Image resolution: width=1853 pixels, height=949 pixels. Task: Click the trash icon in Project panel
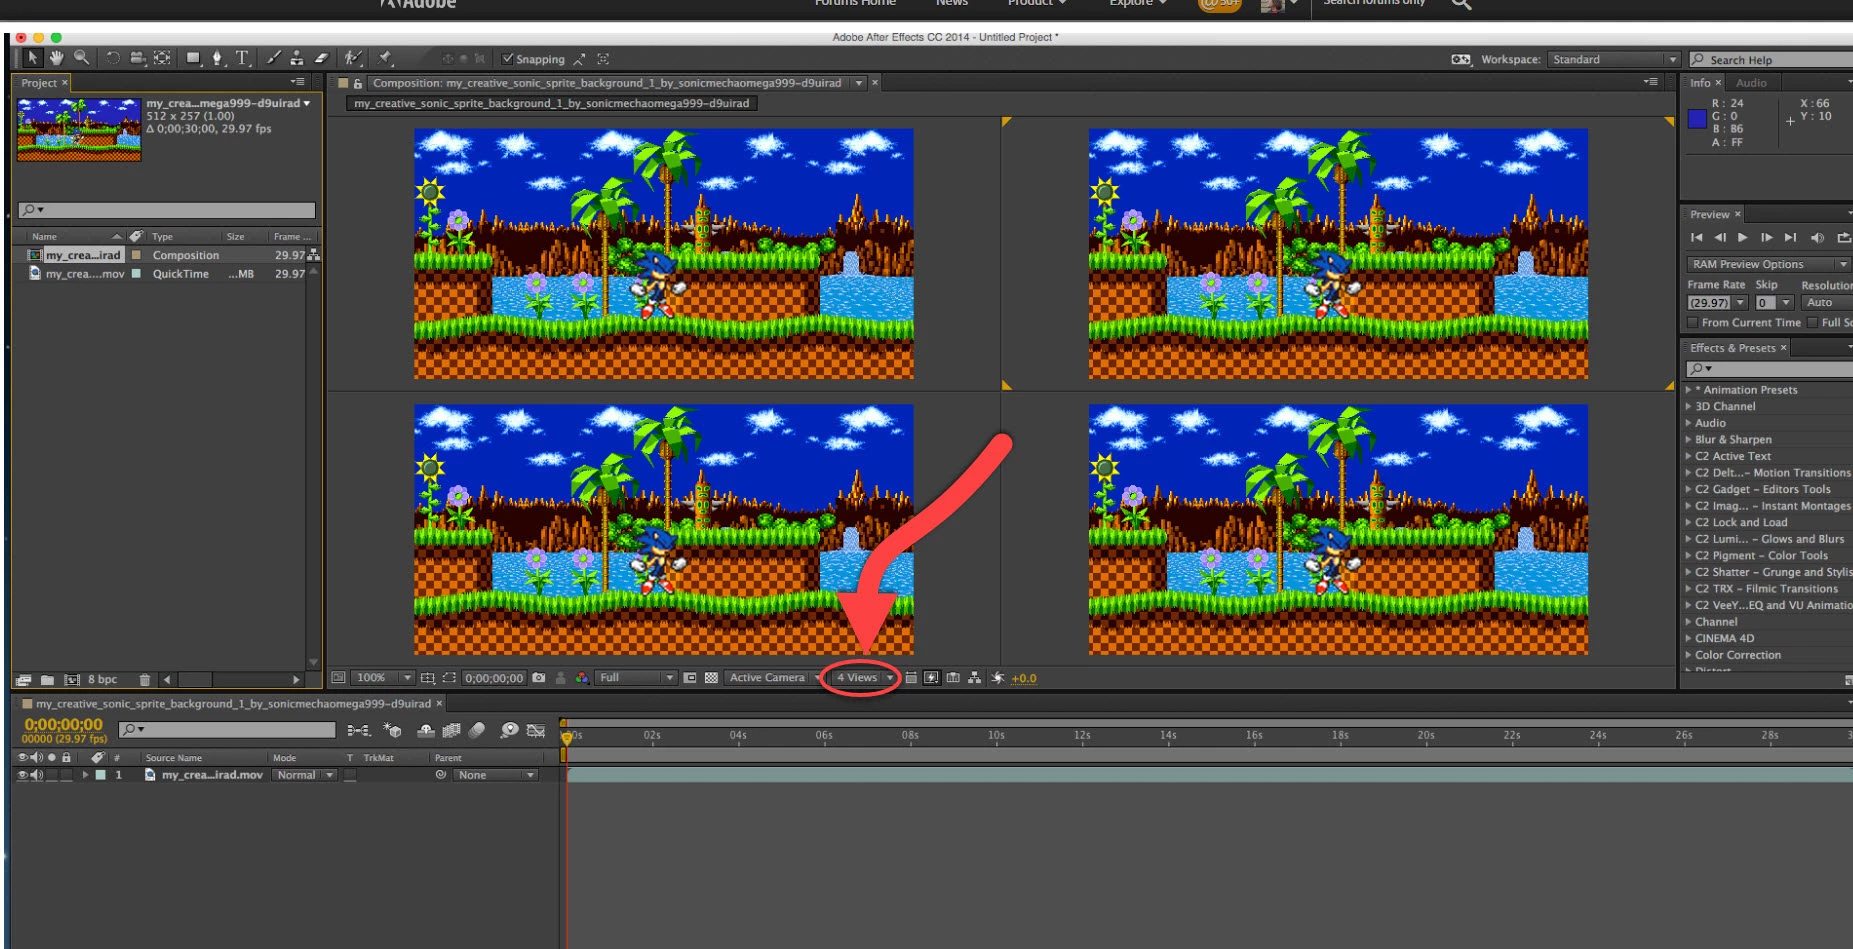point(145,680)
